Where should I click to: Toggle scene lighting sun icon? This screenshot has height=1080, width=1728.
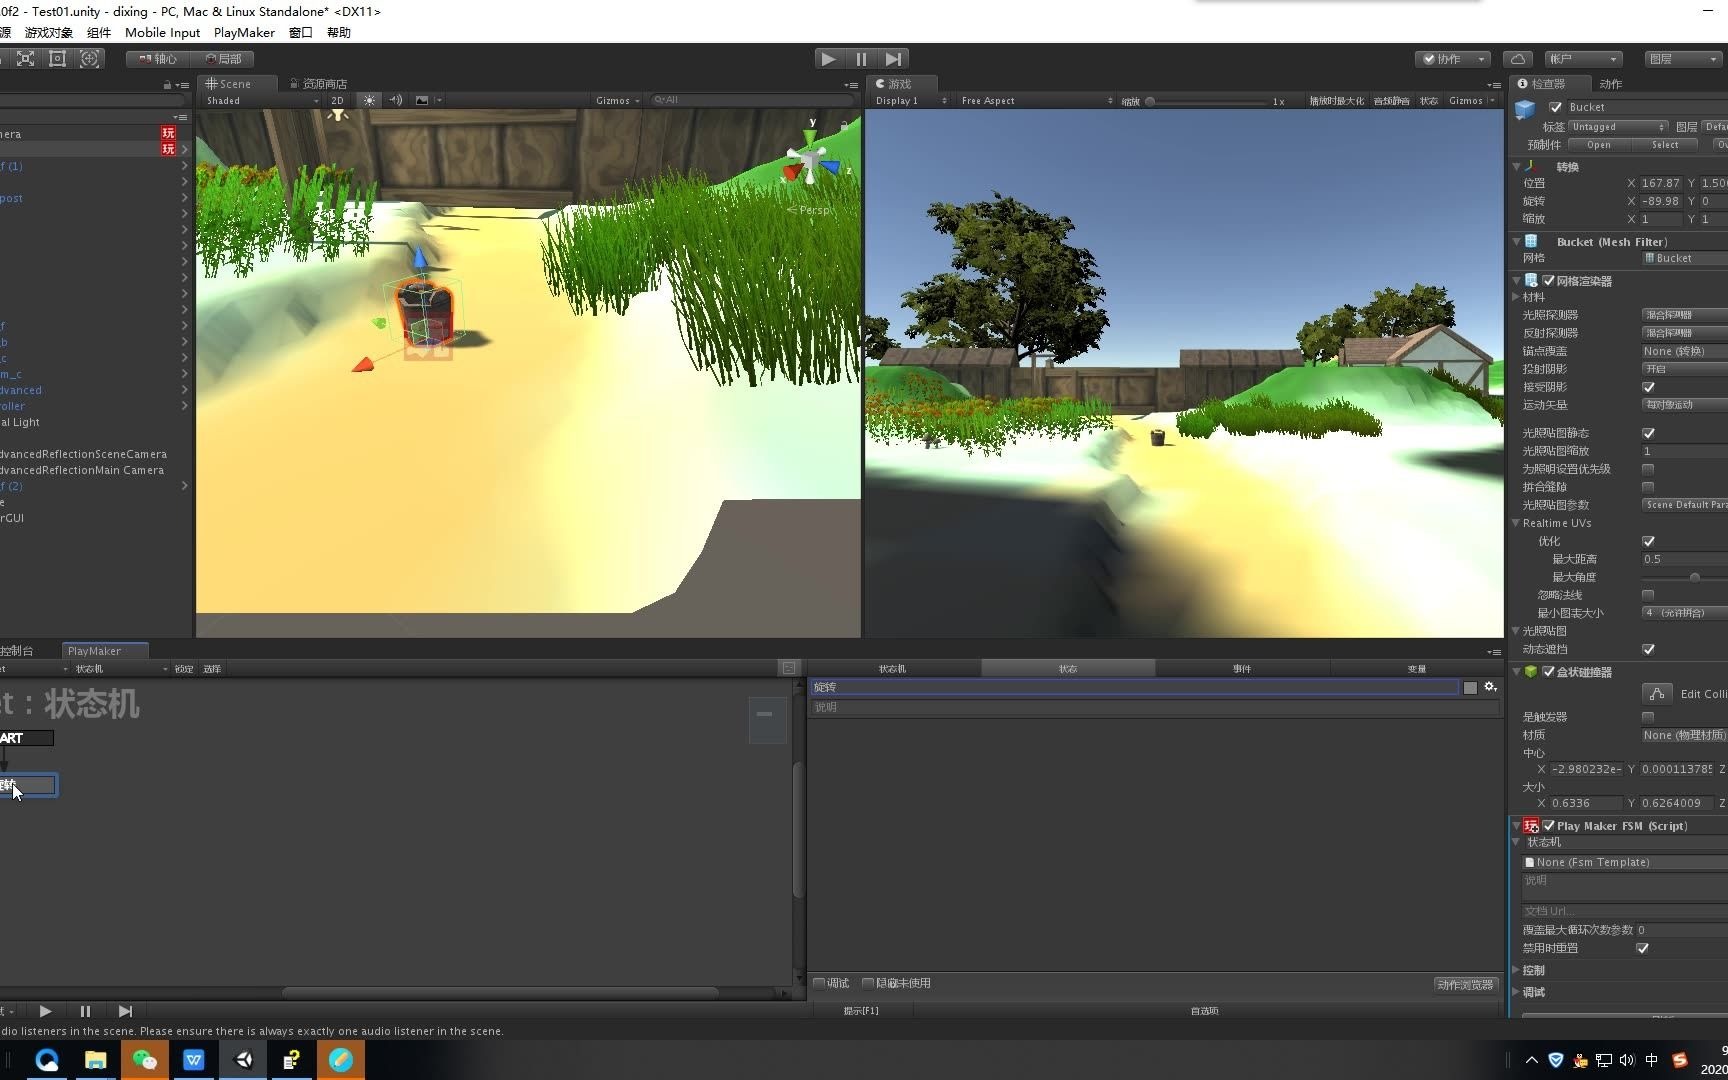click(x=370, y=100)
